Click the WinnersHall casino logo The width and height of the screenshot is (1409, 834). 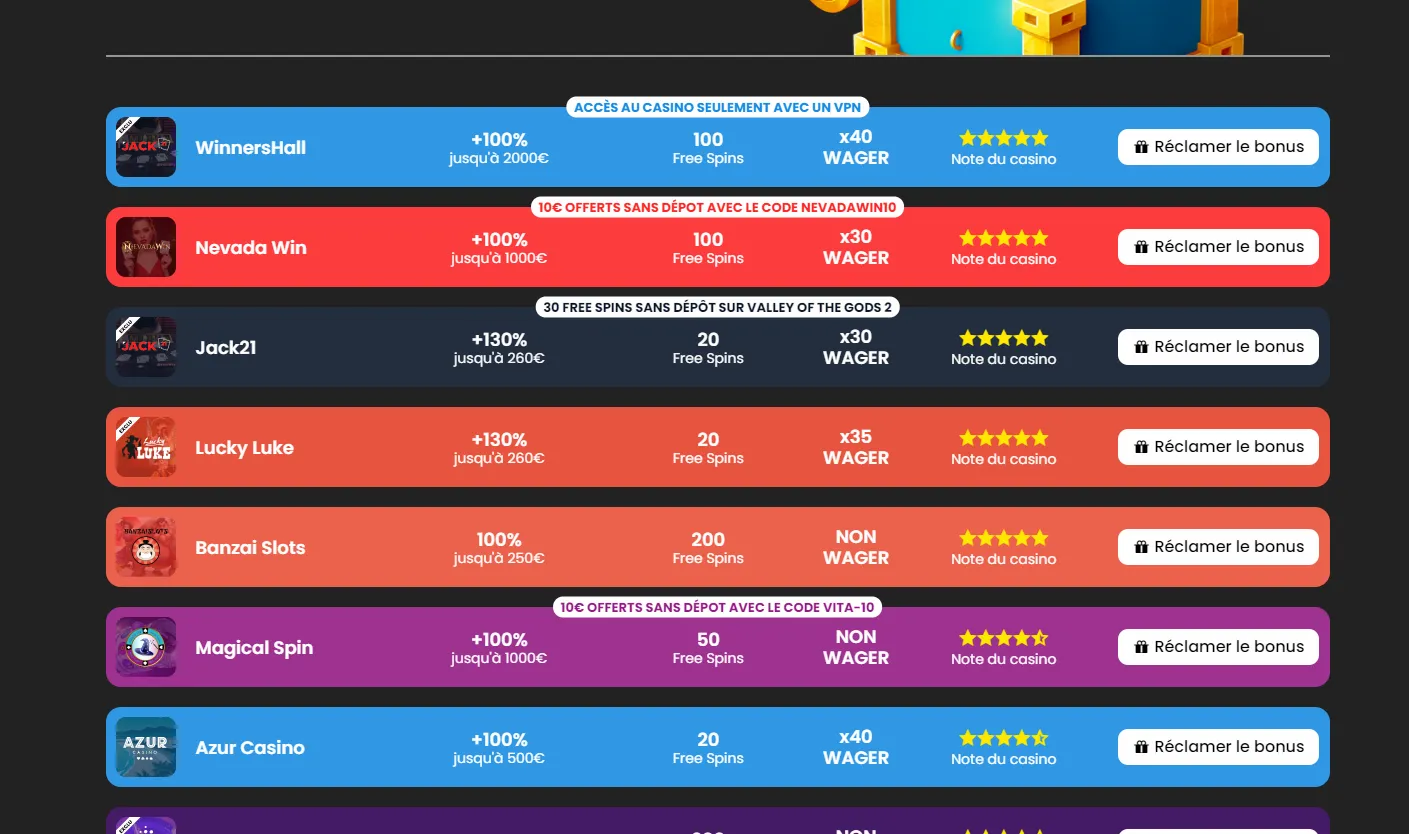click(145, 147)
